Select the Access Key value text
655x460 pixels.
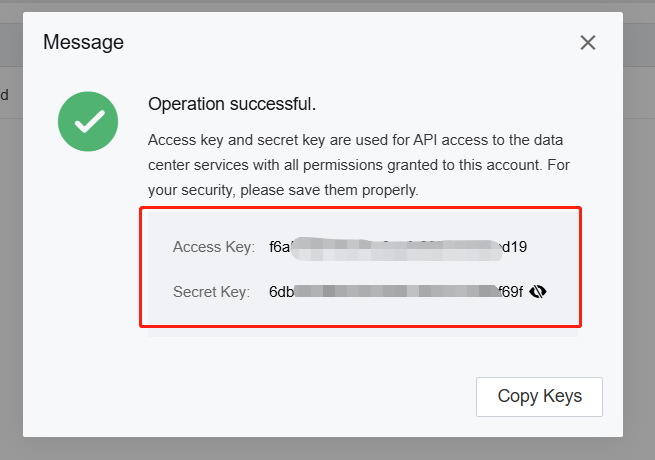tap(398, 247)
